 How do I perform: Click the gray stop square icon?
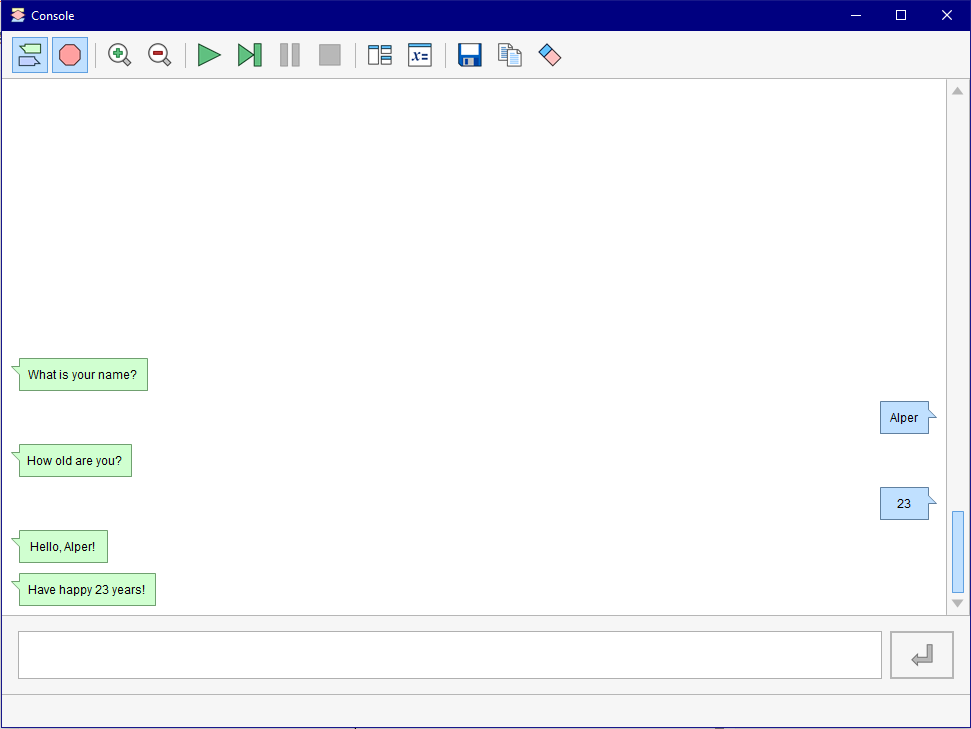(x=329, y=55)
